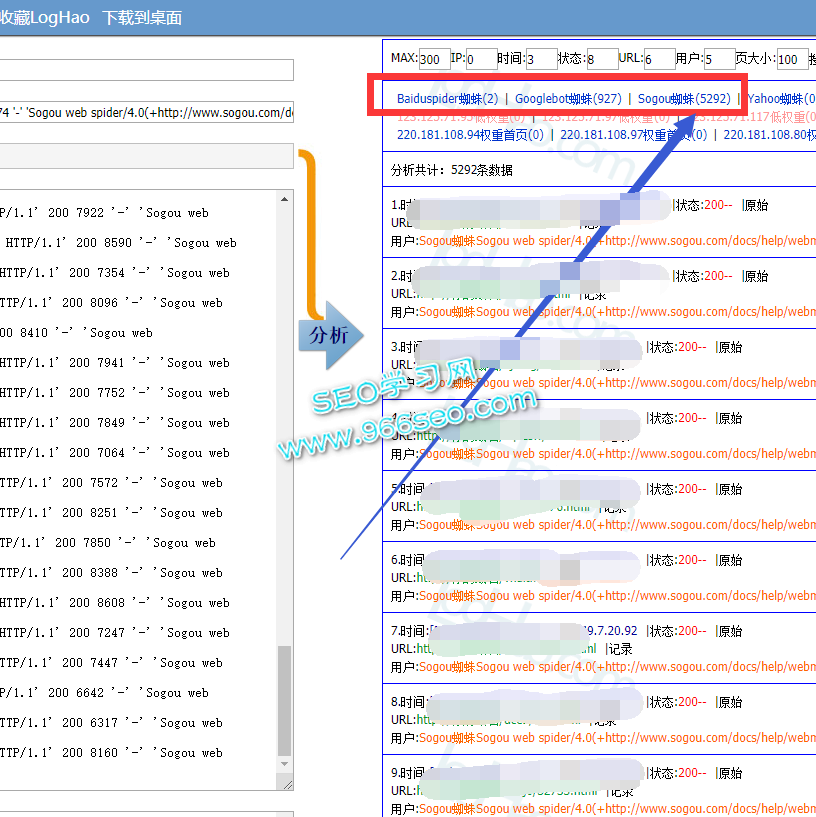The width and height of the screenshot is (816, 817).
Task: Click the log line '200 6642'
Action: pyautogui.click(x=104, y=693)
